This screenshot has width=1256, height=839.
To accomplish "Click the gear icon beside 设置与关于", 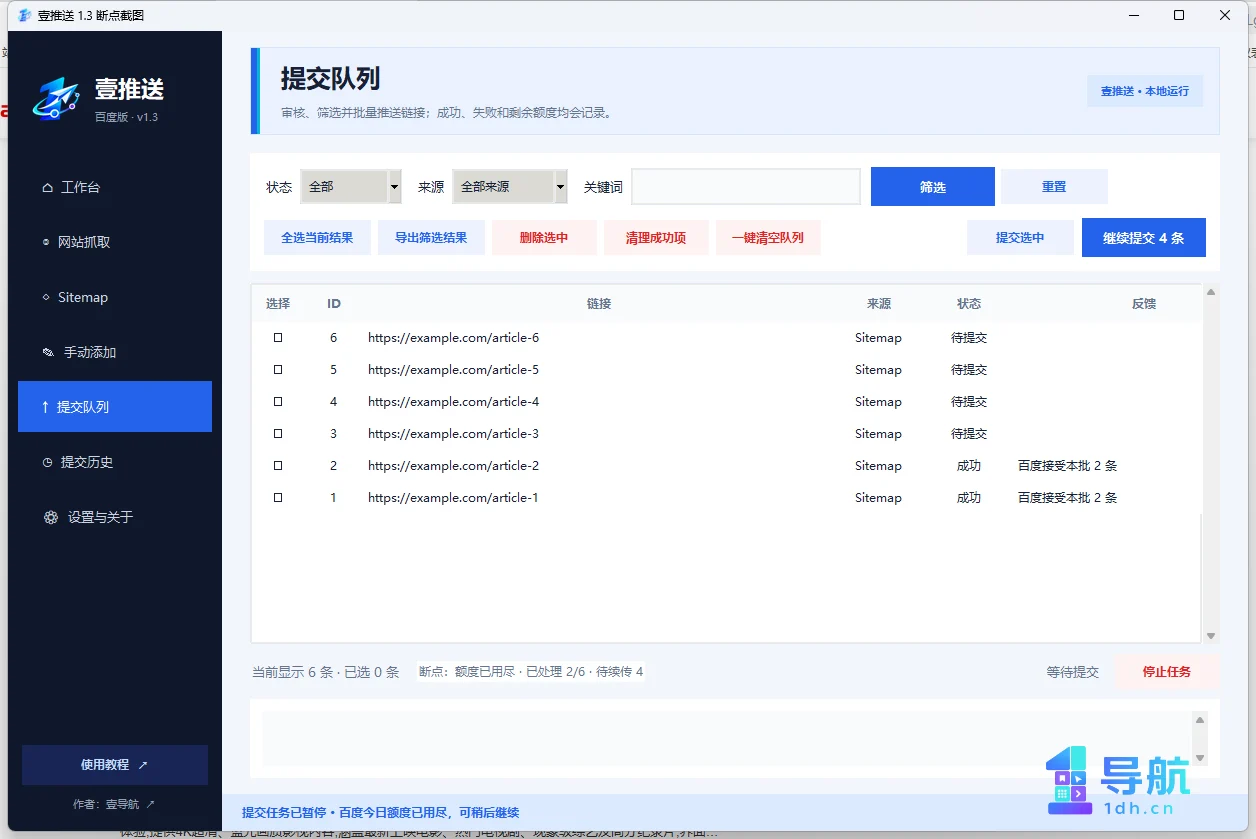I will click(x=51, y=518).
